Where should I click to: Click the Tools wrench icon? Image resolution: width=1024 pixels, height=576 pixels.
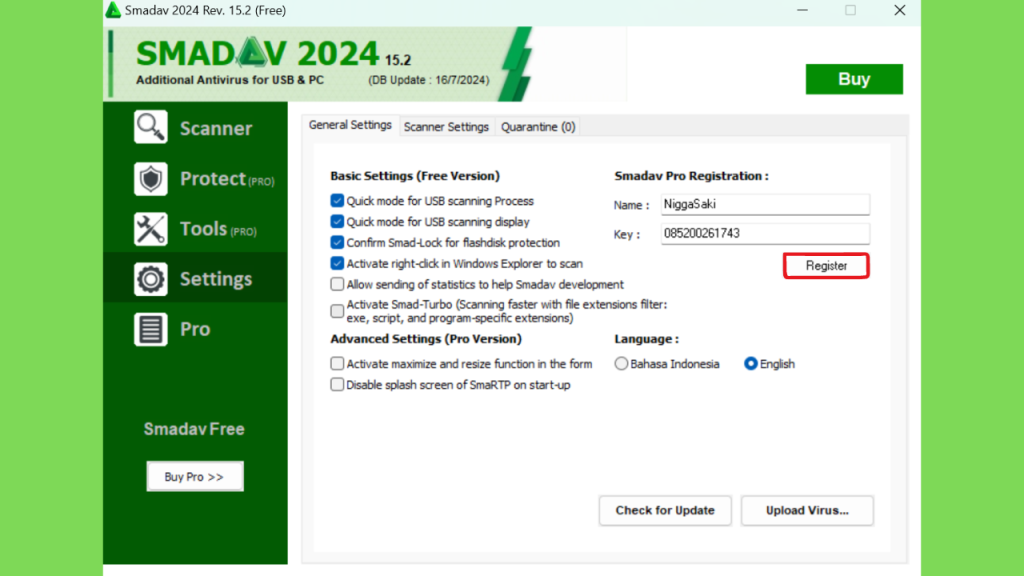[151, 229]
